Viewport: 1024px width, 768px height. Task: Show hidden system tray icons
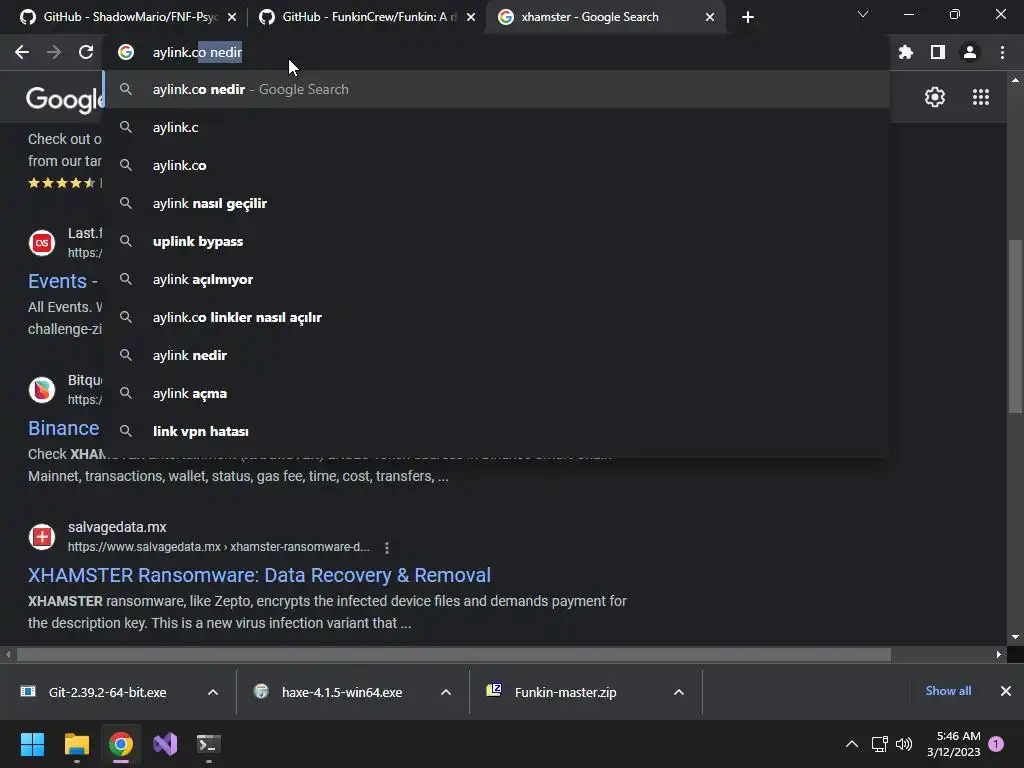852,744
